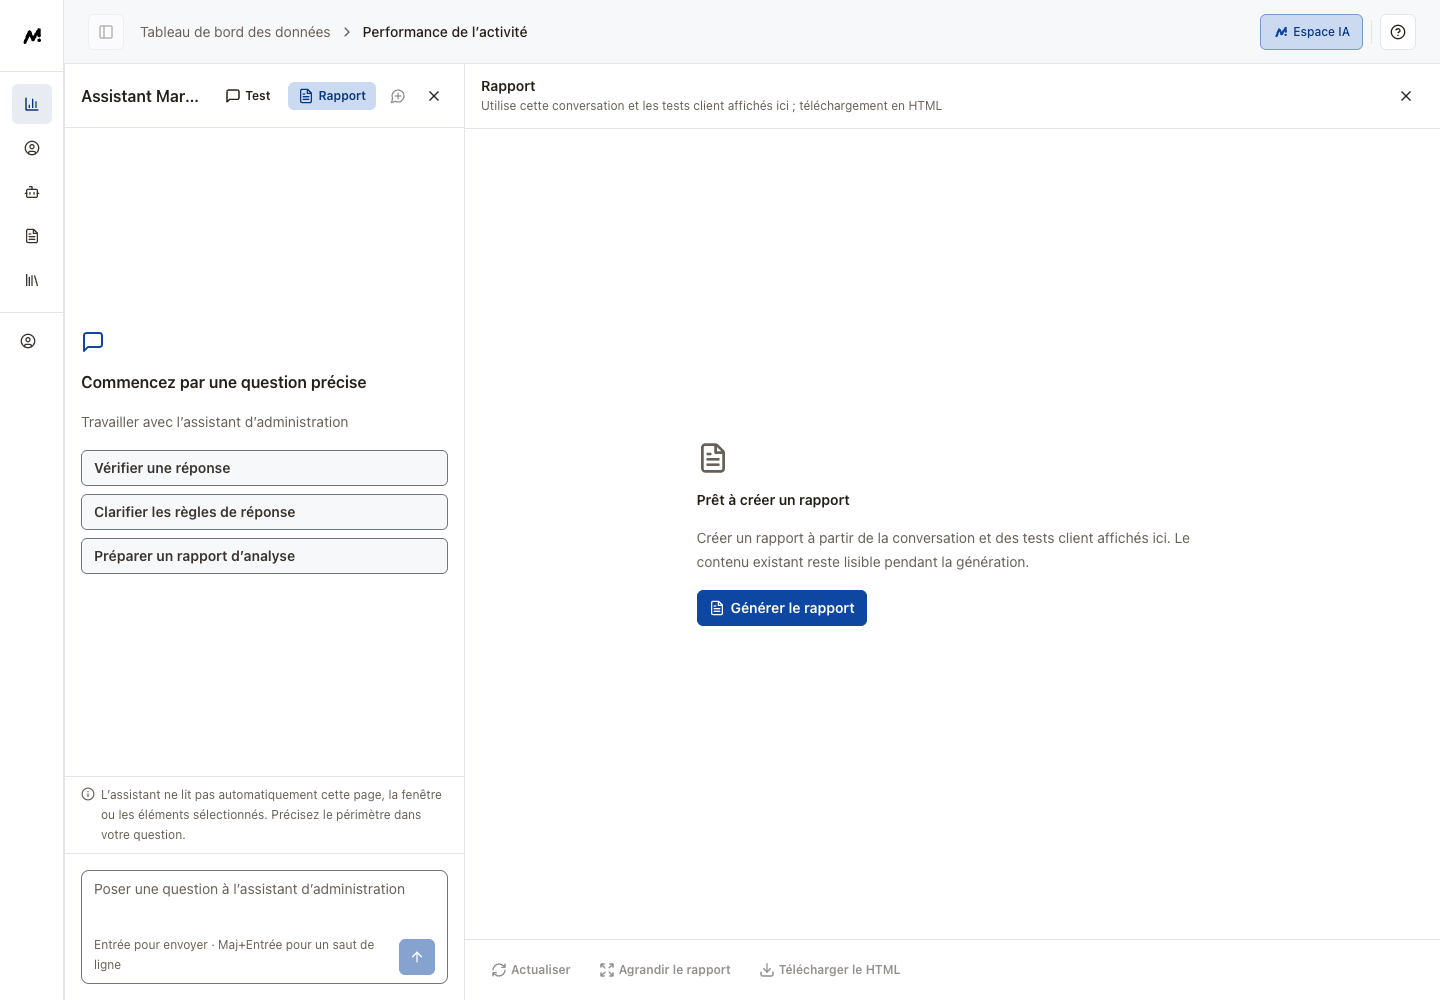This screenshot has width=1440, height=1000.
Task: Click Actualiser in the report footer
Action: tap(531, 970)
